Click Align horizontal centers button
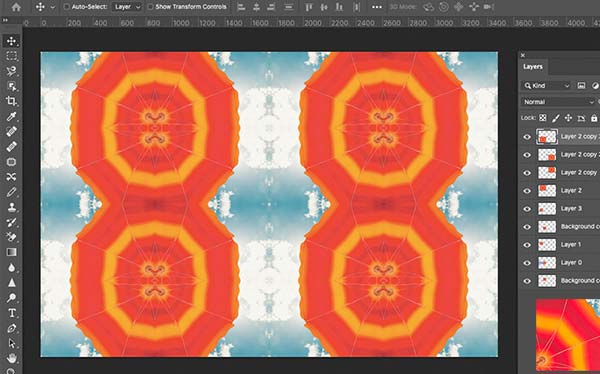 (x=256, y=7)
